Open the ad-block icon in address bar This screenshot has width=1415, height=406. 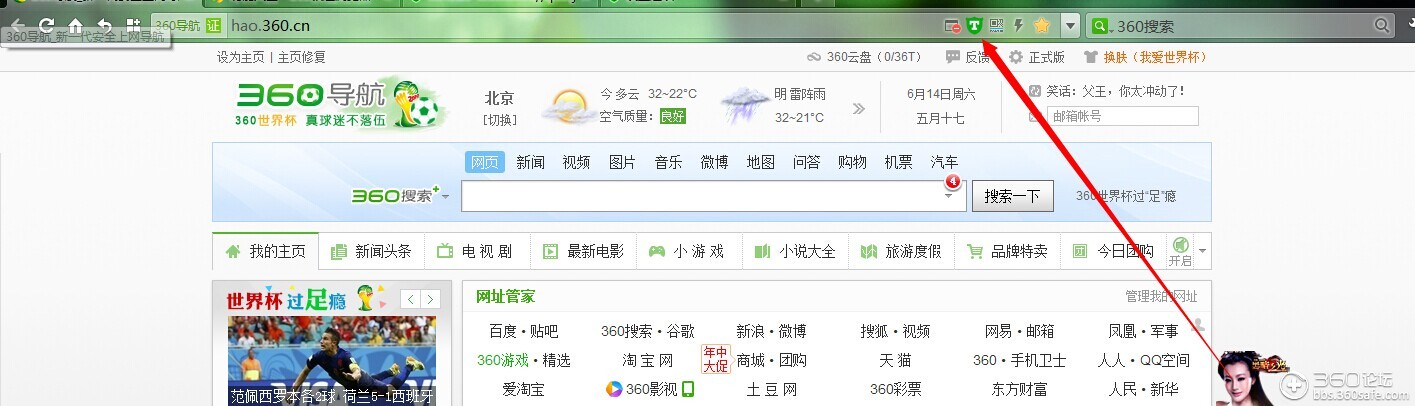click(x=953, y=26)
